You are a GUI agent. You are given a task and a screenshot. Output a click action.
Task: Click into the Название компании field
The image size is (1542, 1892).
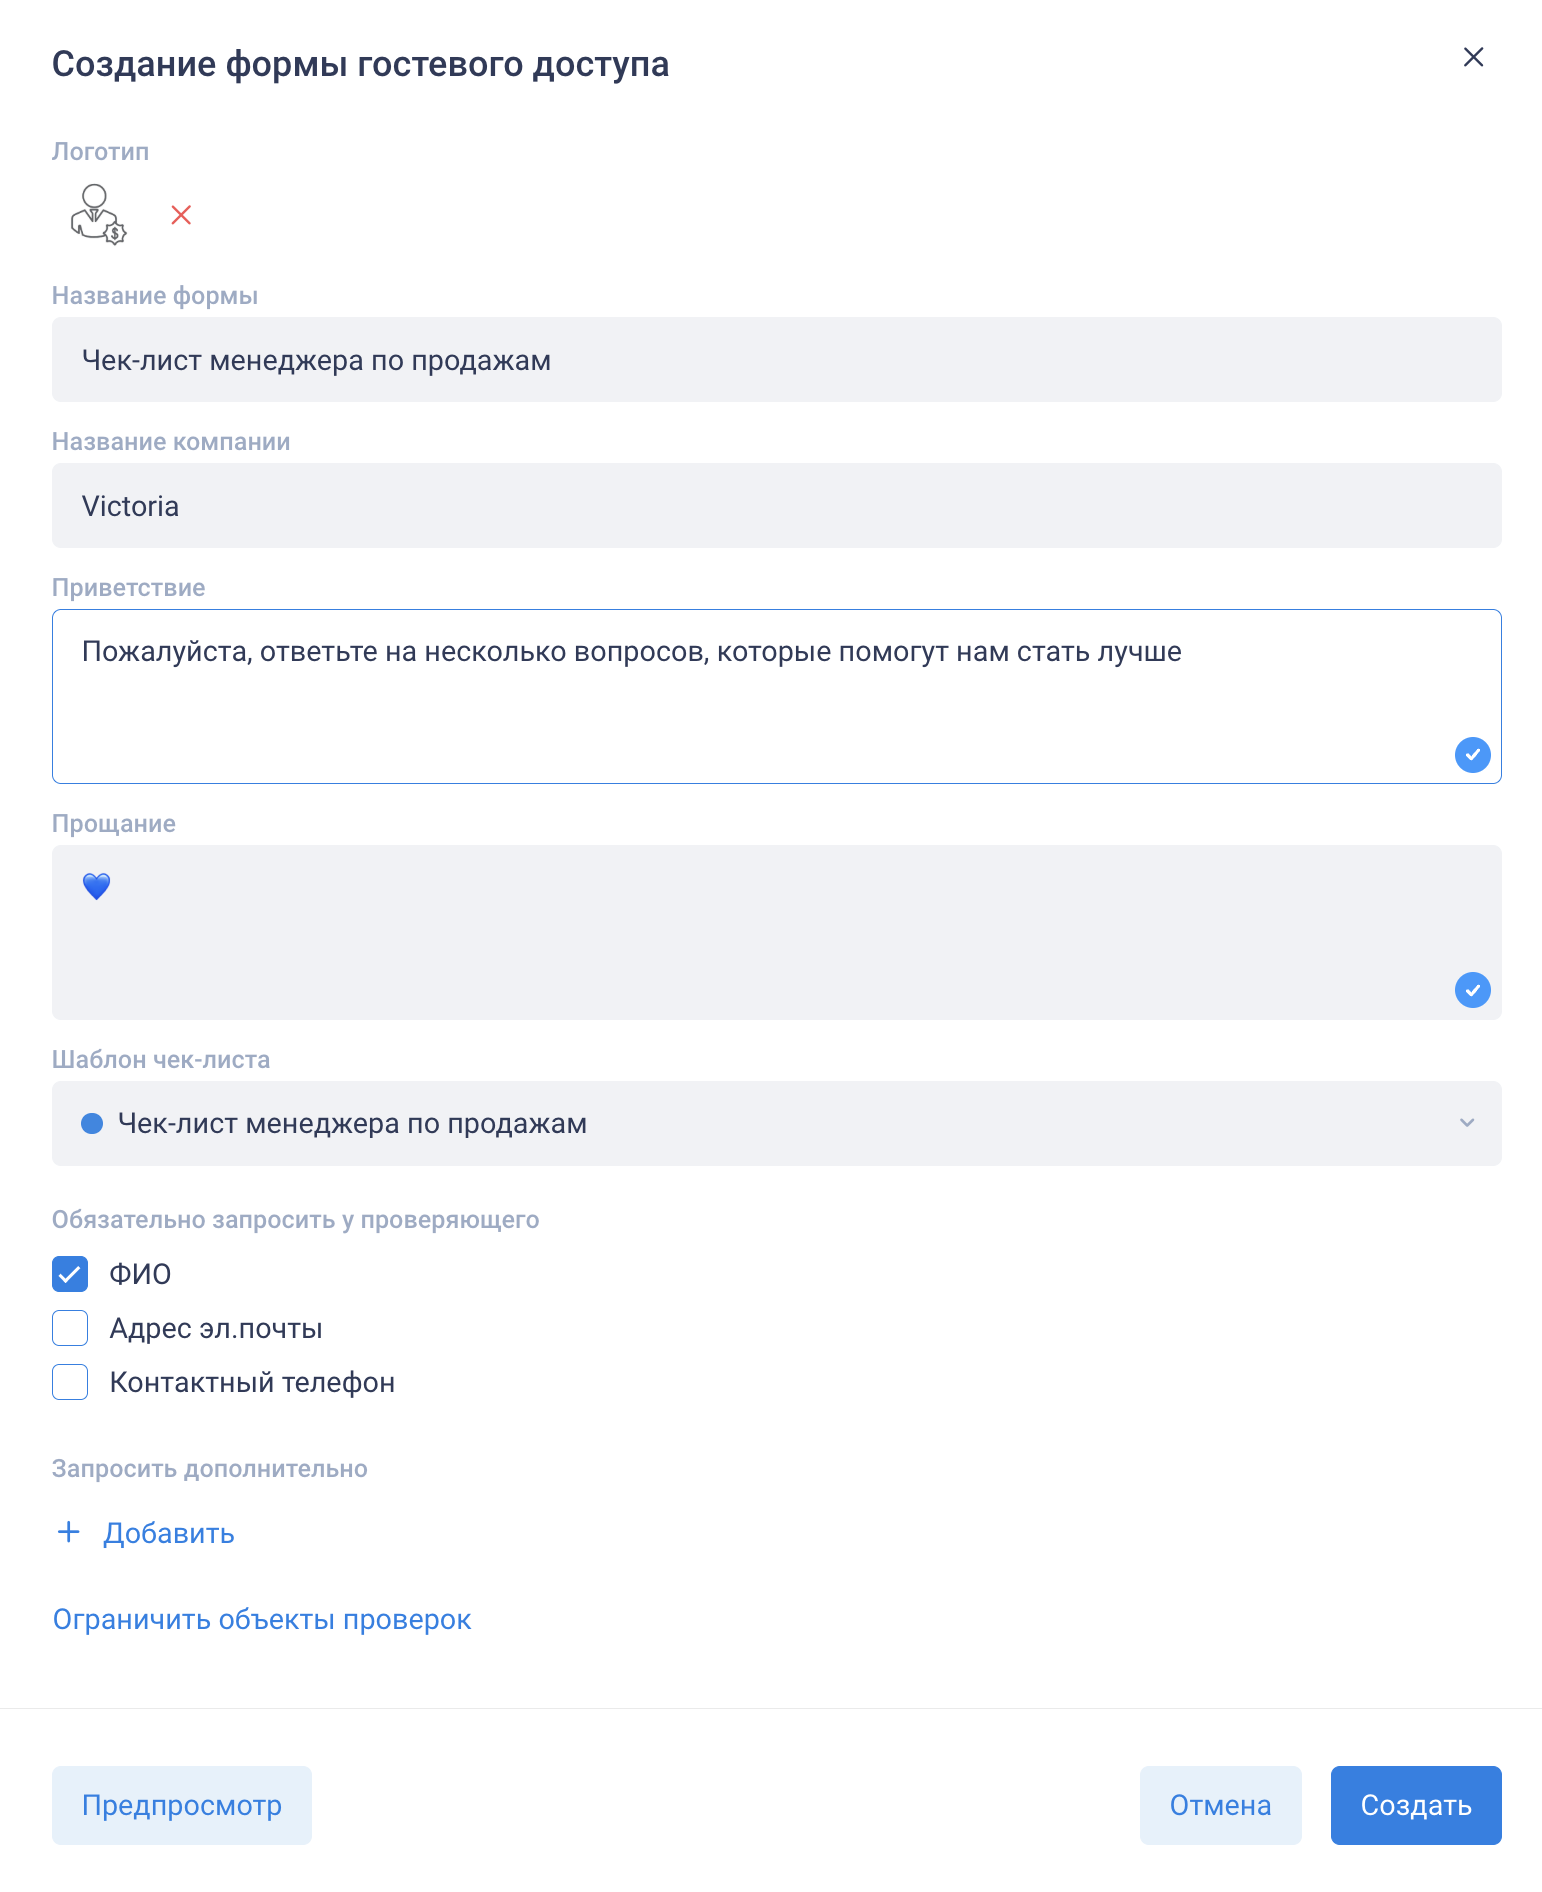[x=776, y=506]
